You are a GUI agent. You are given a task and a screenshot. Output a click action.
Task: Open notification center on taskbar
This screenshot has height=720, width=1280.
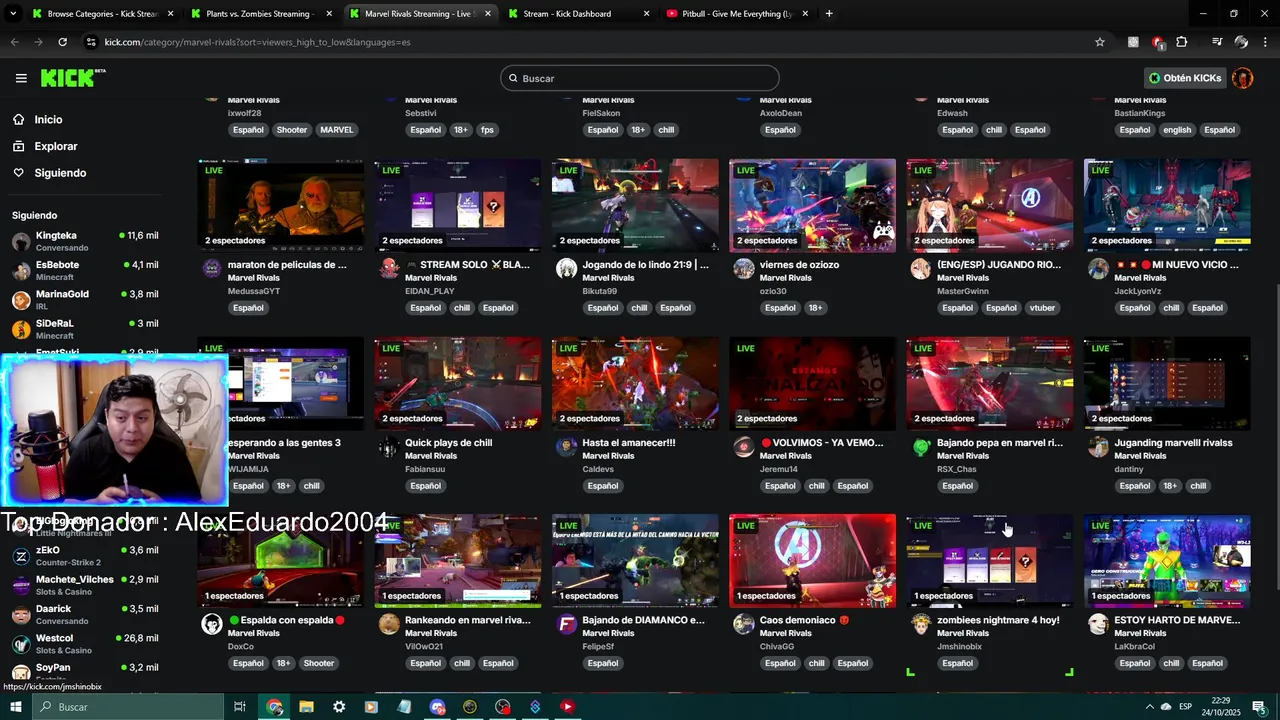(x=1259, y=707)
